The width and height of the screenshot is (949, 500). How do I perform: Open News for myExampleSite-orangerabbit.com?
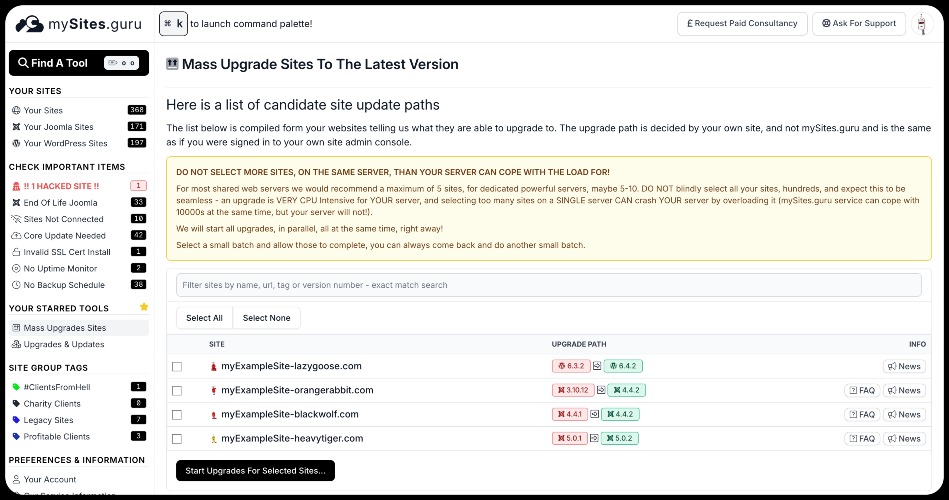tap(904, 390)
